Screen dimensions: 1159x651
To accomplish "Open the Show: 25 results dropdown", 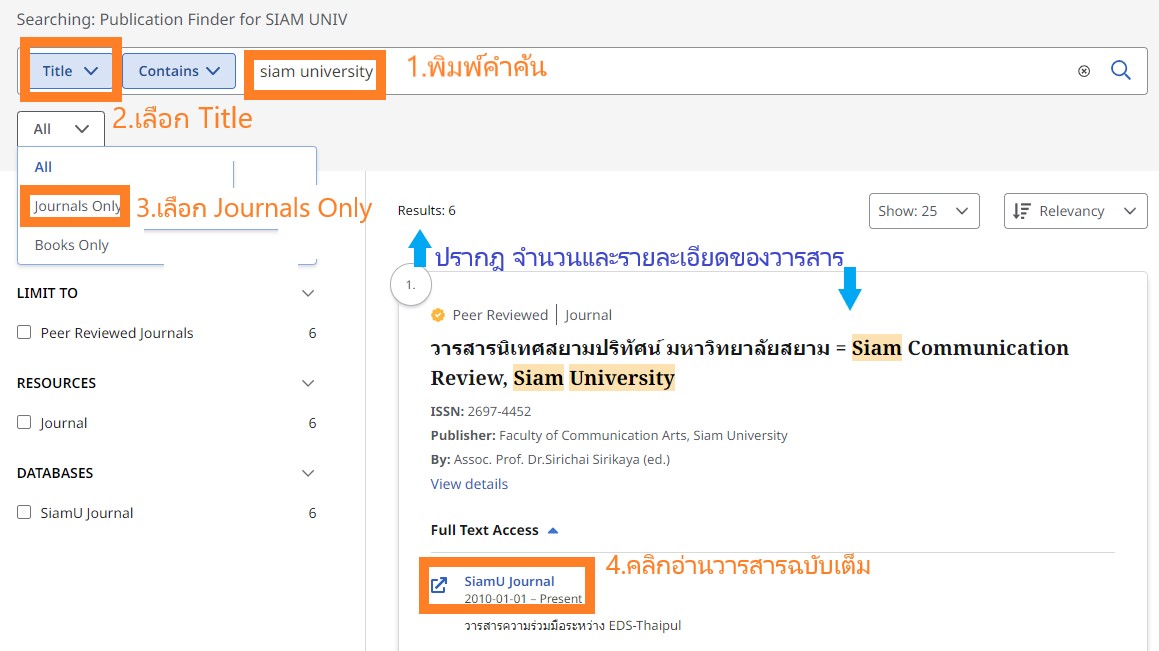I will click(x=921, y=211).
